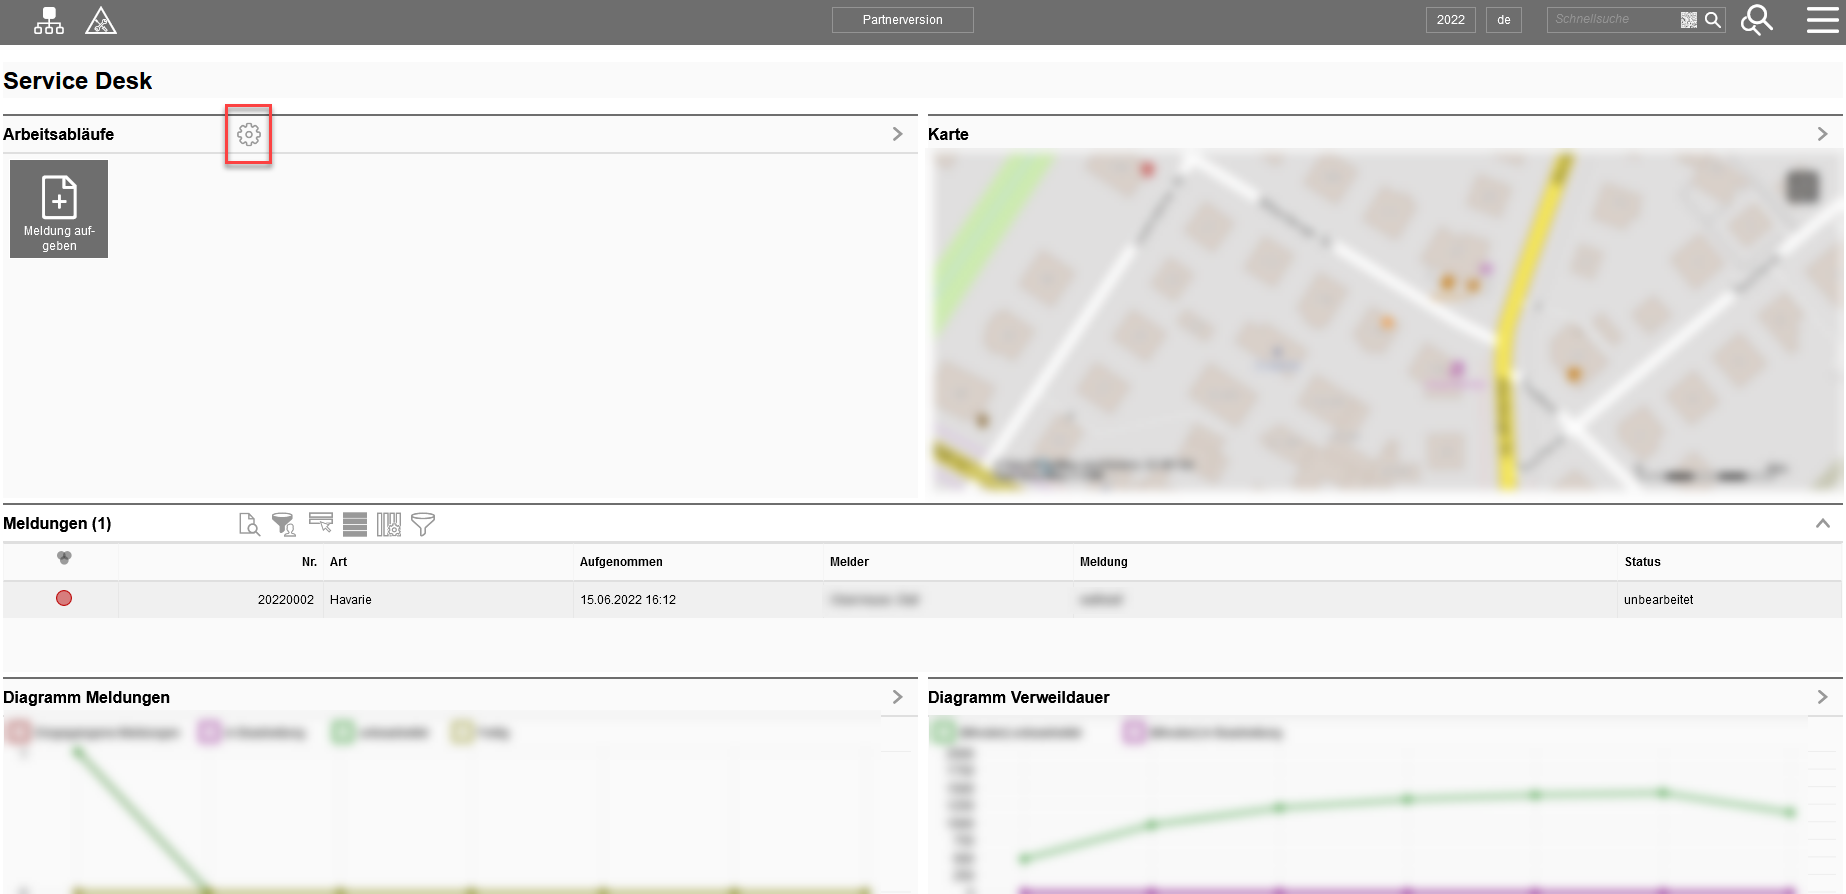The image size is (1846, 894).
Task: Click the red status dot of row 20220002
Action: 64,598
